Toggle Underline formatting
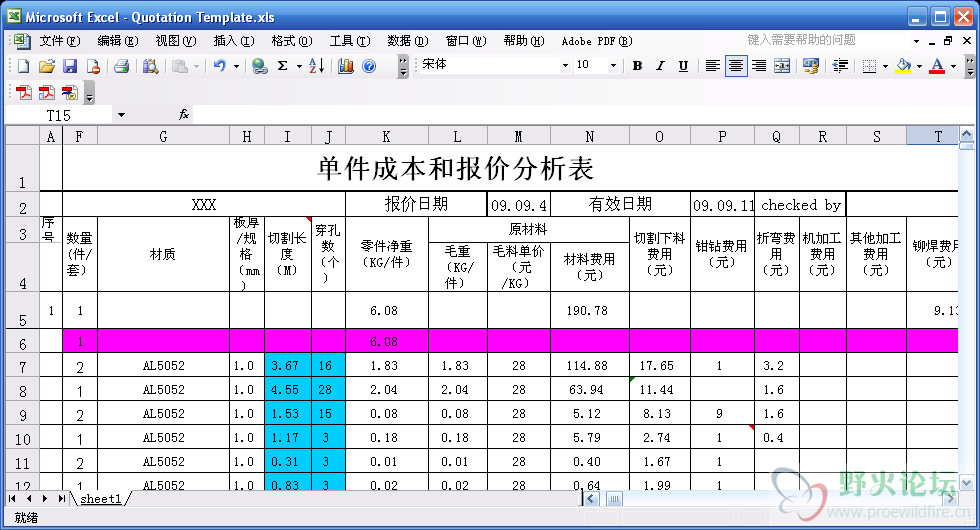This screenshot has width=980, height=530. point(683,66)
